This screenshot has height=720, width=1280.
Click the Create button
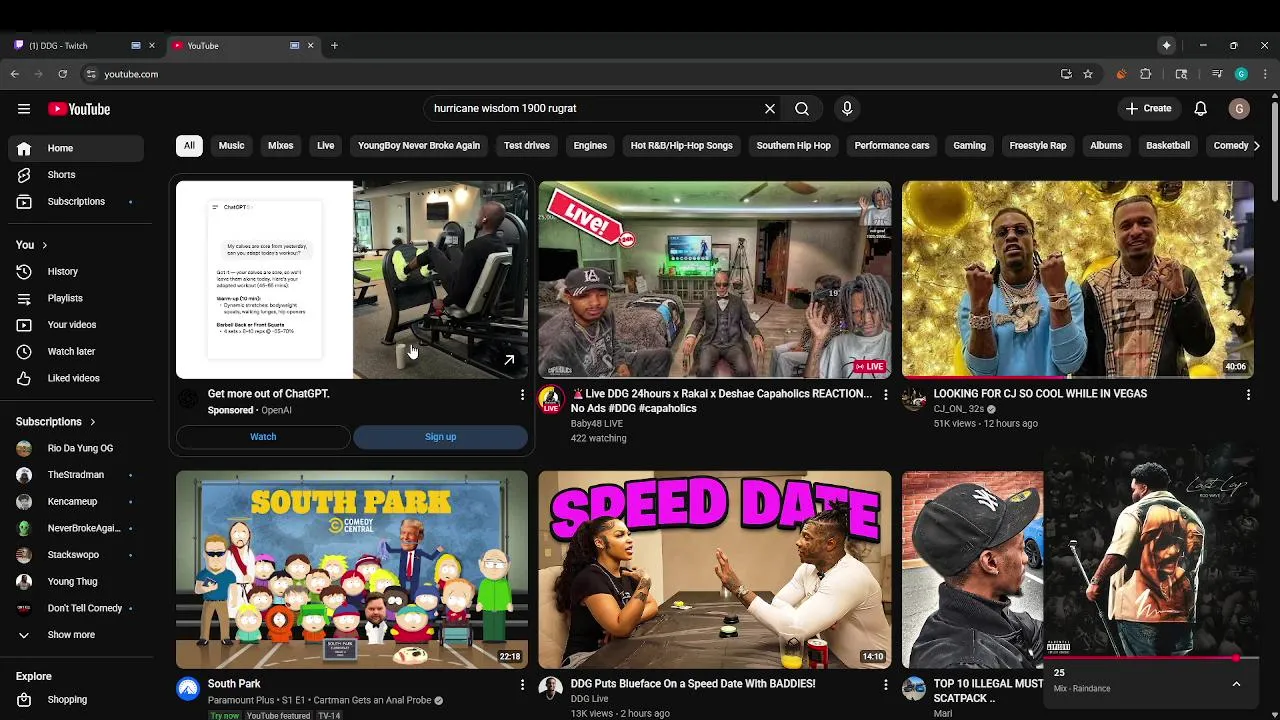coord(1148,109)
